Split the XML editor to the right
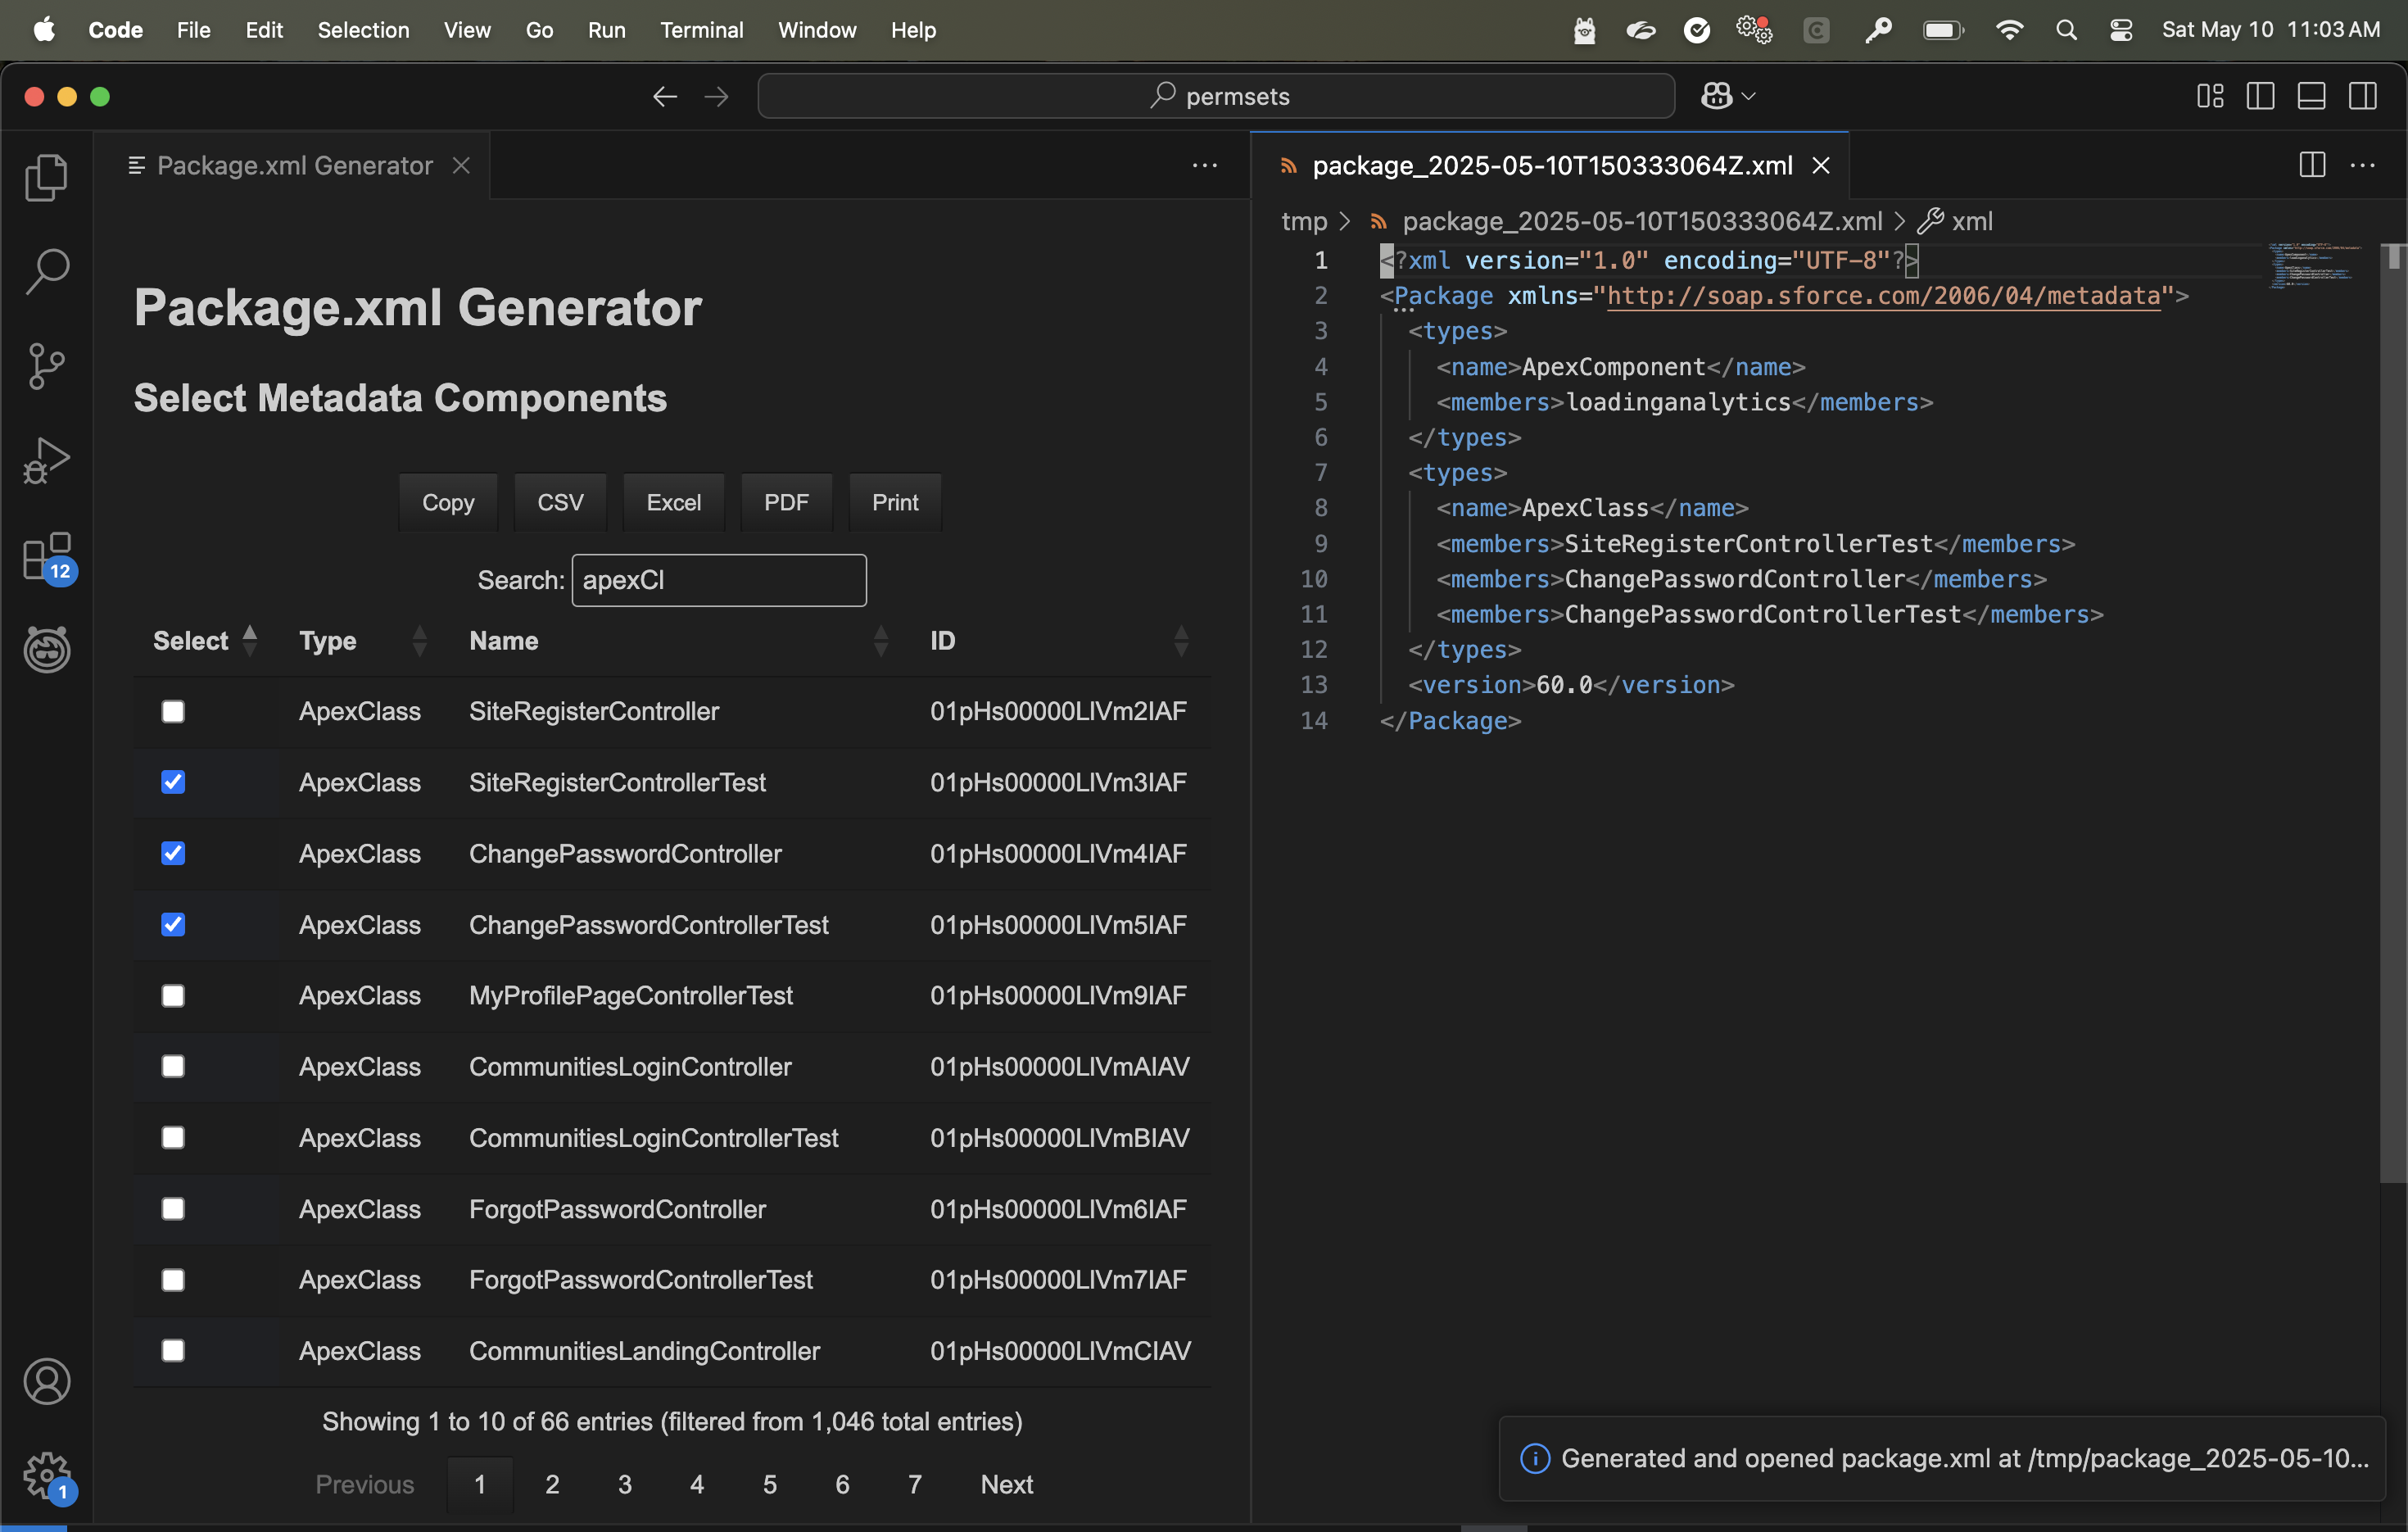This screenshot has height=1532, width=2408. (2312, 165)
